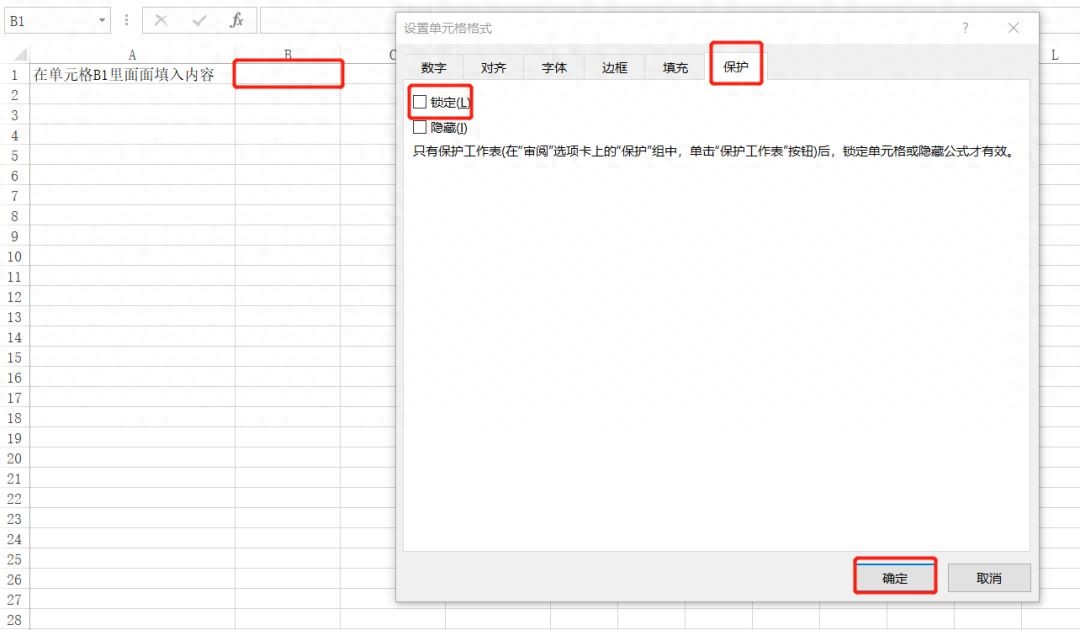Select row 5 header
This screenshot has width=1080, height=630.
click(x=14, y=156)
